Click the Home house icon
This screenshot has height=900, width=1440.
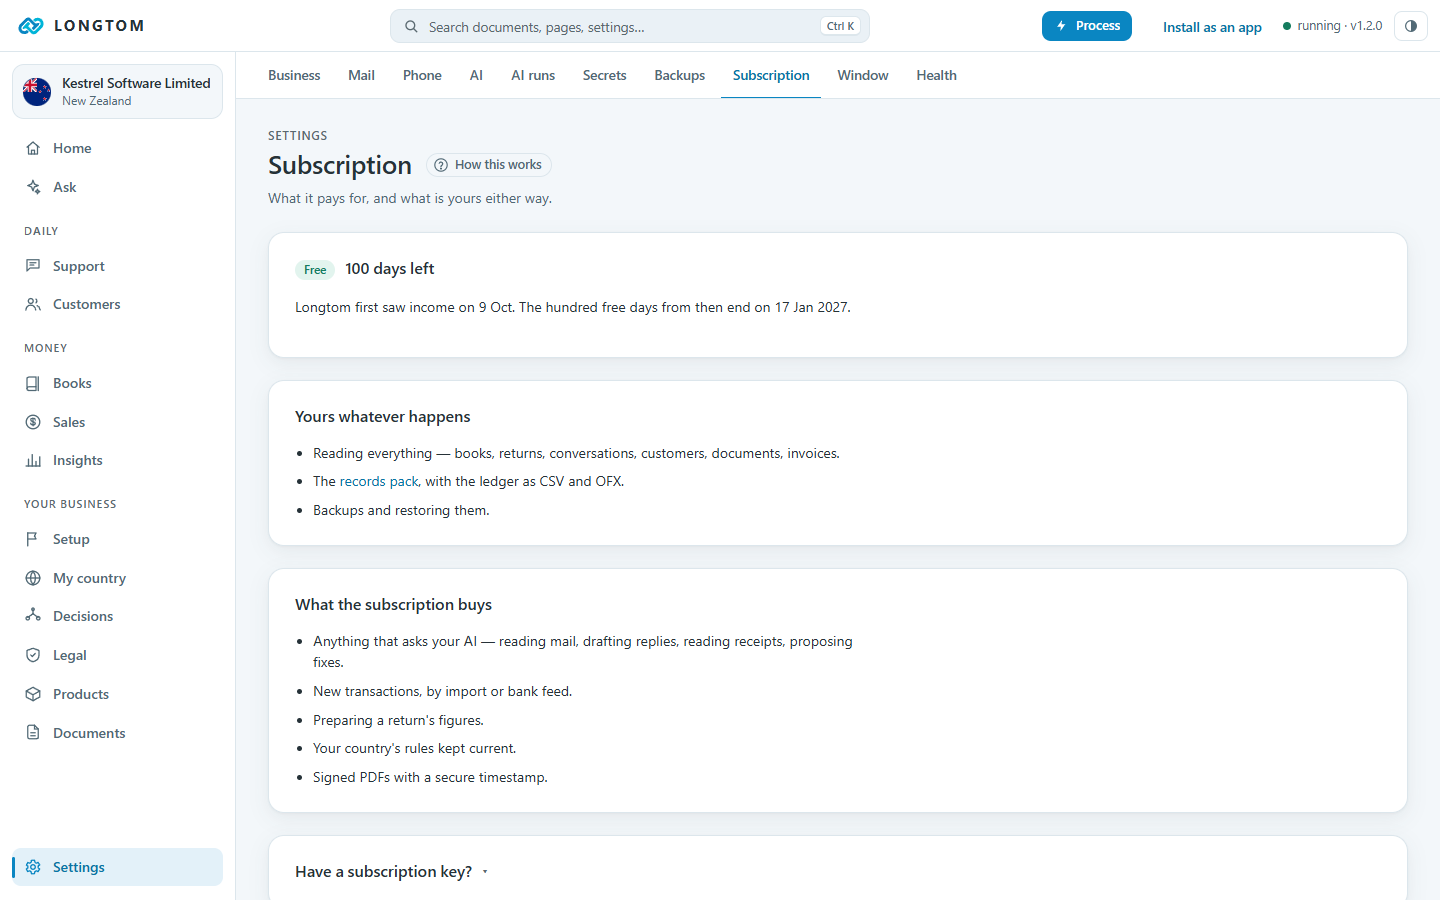(x=33, y=148)
